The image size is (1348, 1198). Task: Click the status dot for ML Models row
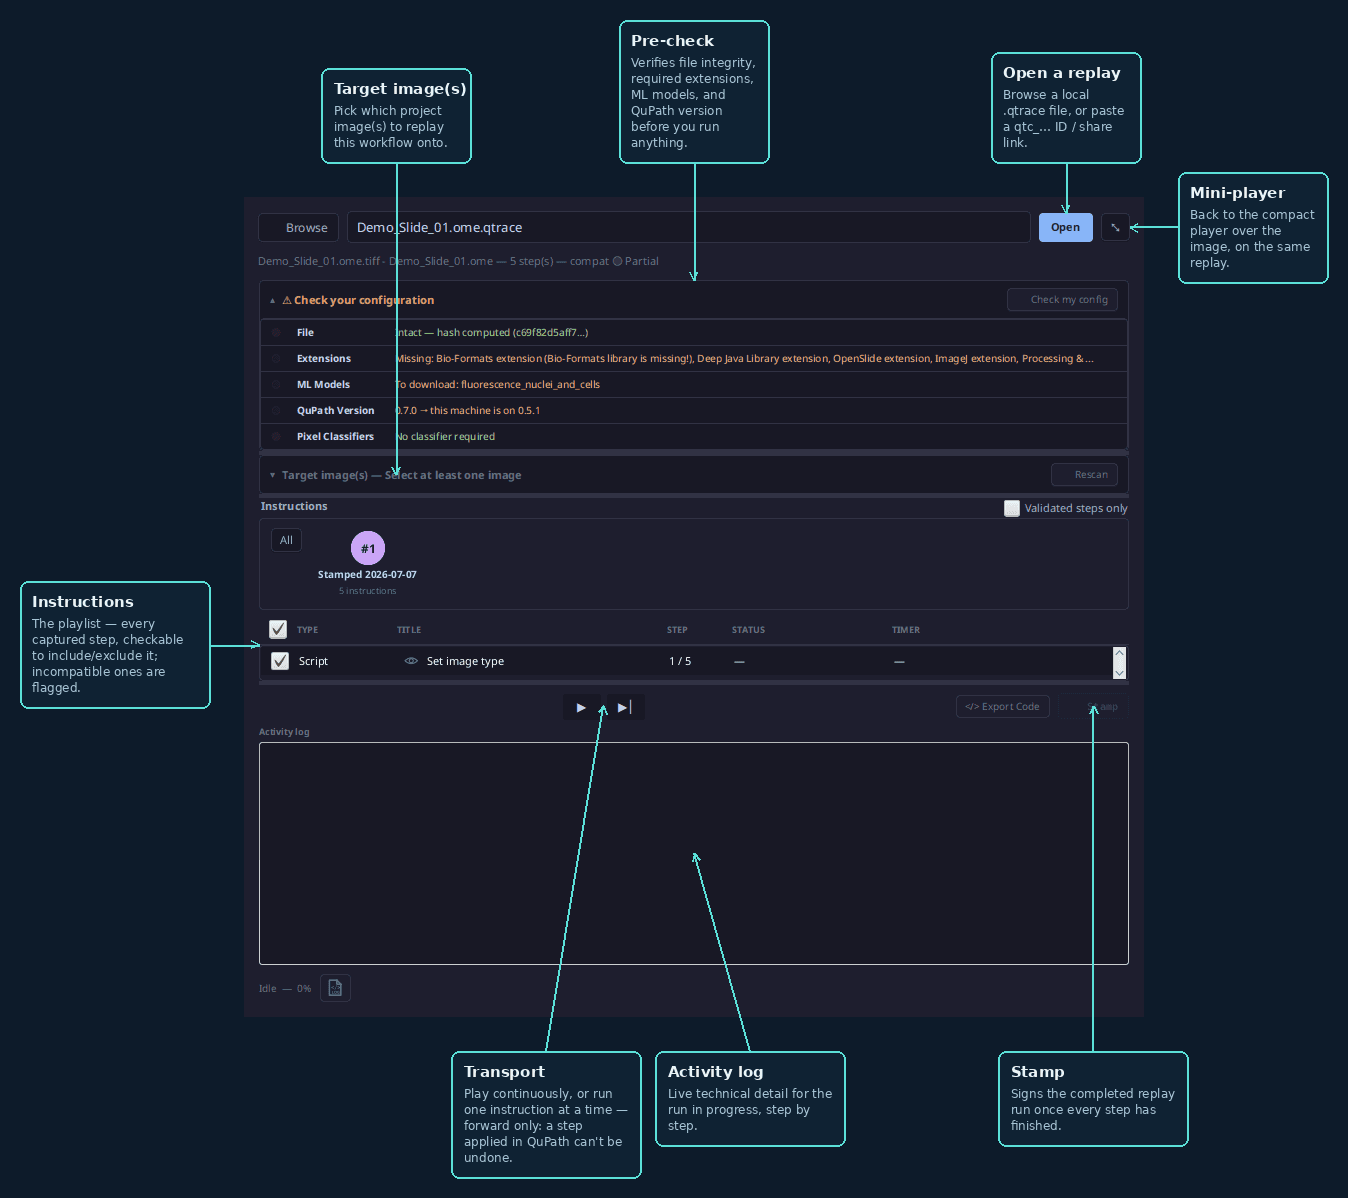276,385
